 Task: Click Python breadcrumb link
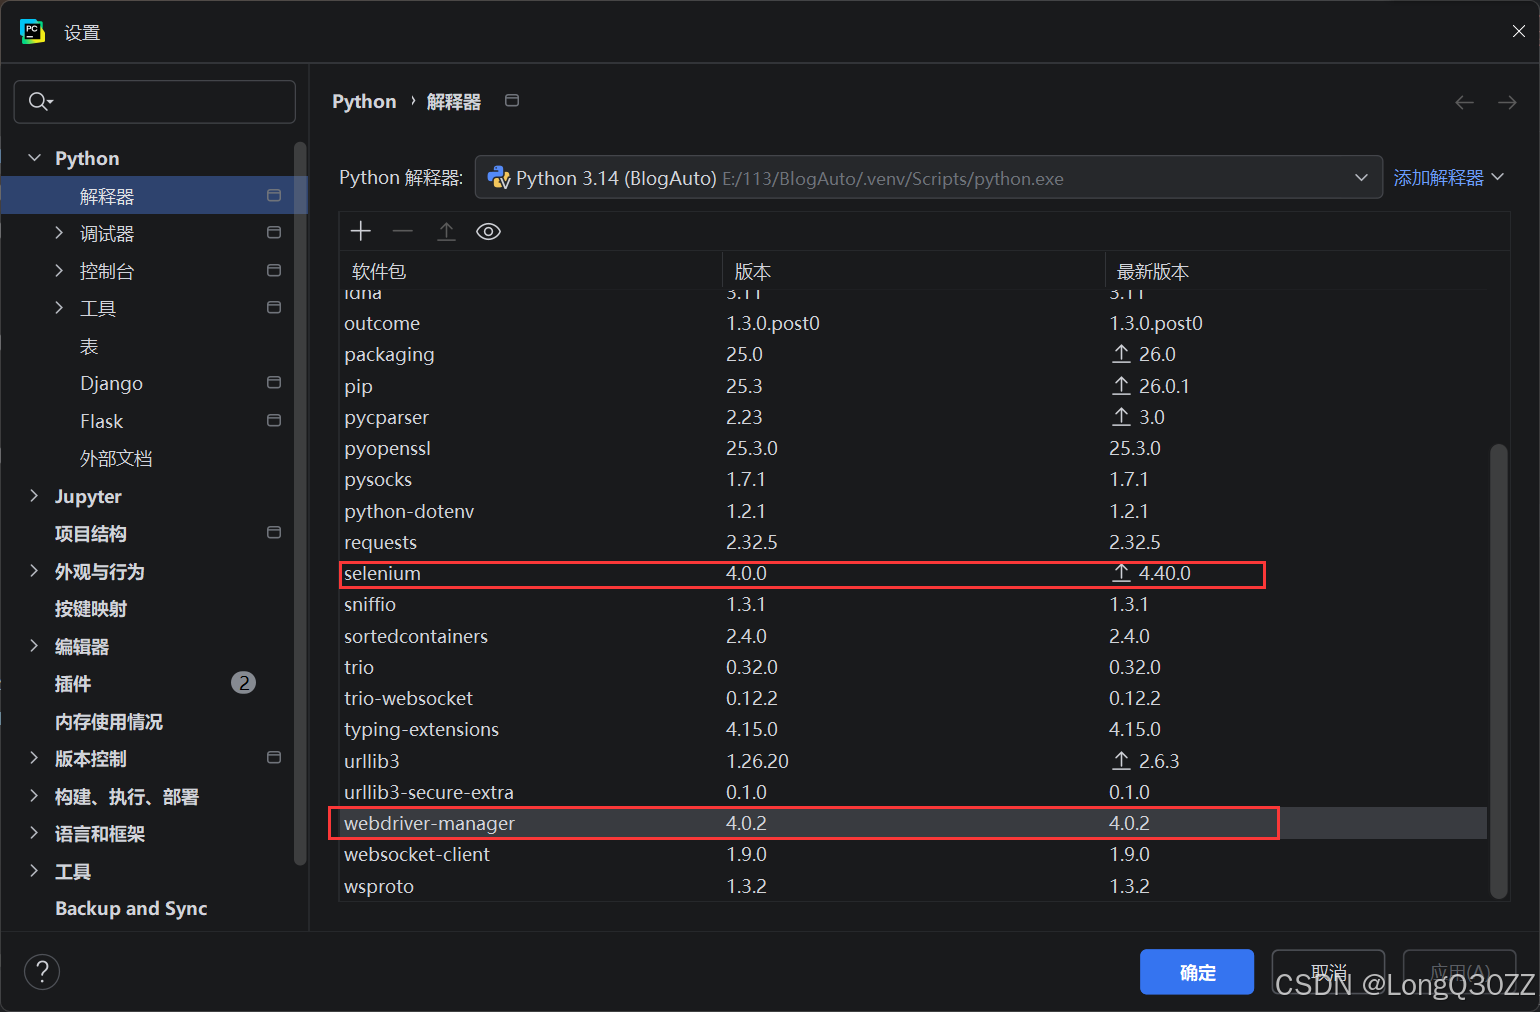(x=364, y=101)
